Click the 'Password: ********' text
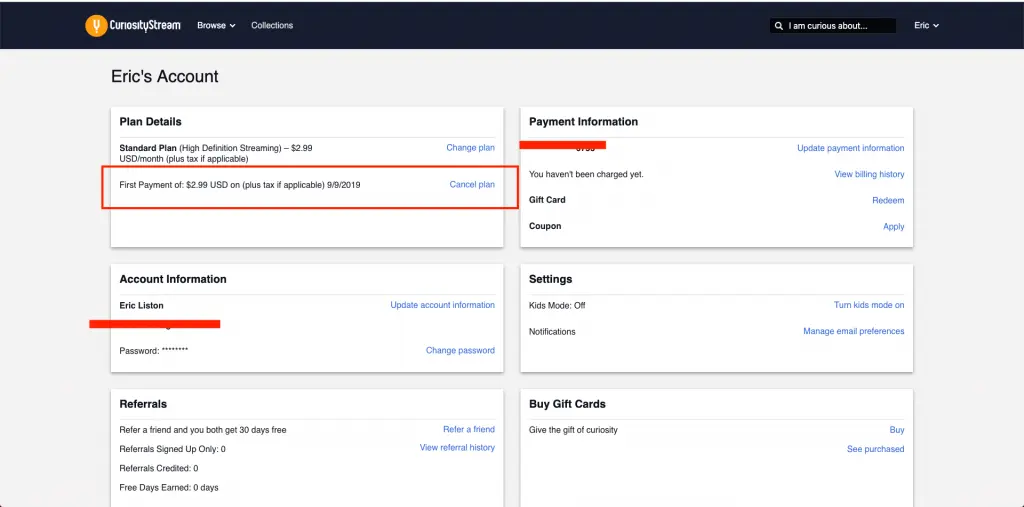 click(154, 351)
